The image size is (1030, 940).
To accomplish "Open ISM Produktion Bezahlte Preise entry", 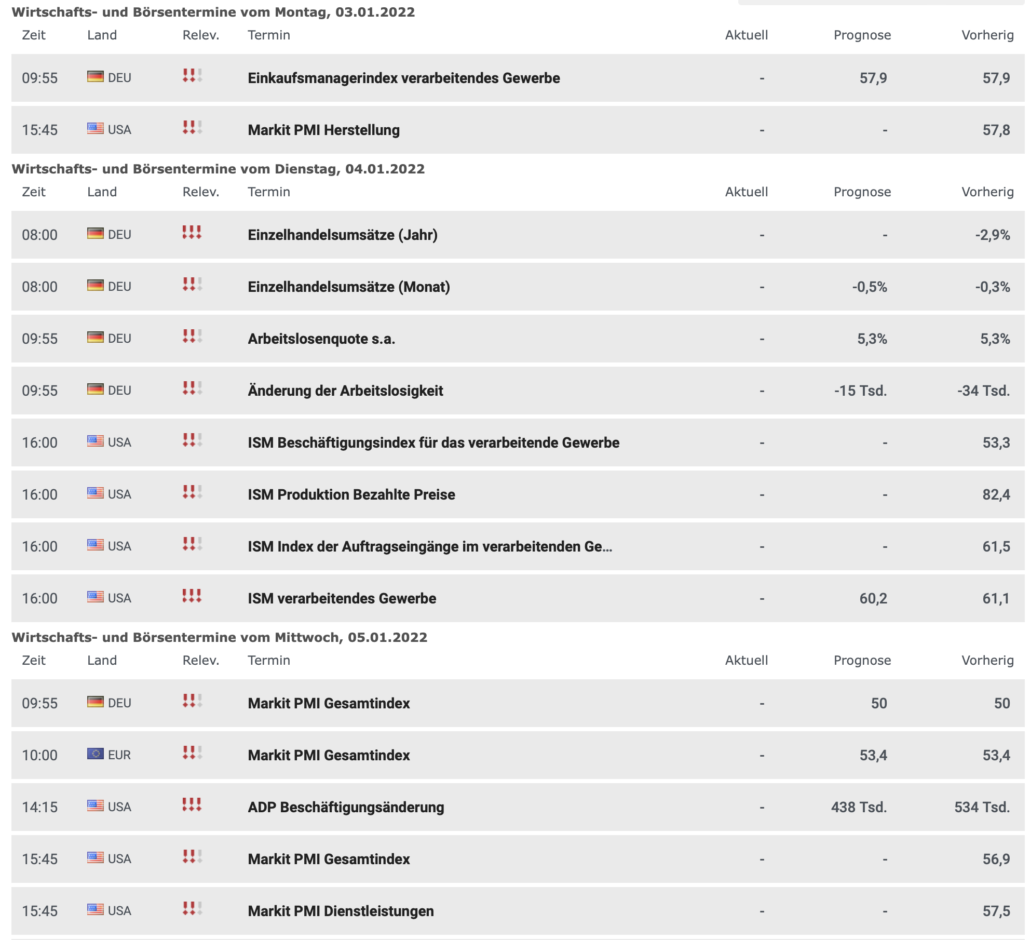I will 351,495.
